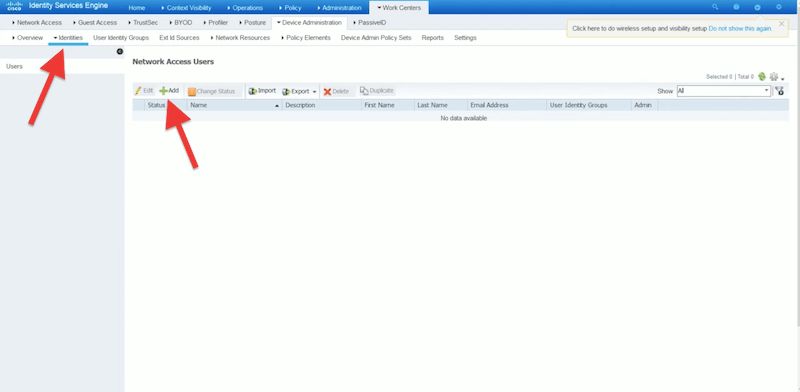Screen dimensions: 800x392
Task: Click the First Name column header
Action: pyautogui.click(x=388, y=105)
